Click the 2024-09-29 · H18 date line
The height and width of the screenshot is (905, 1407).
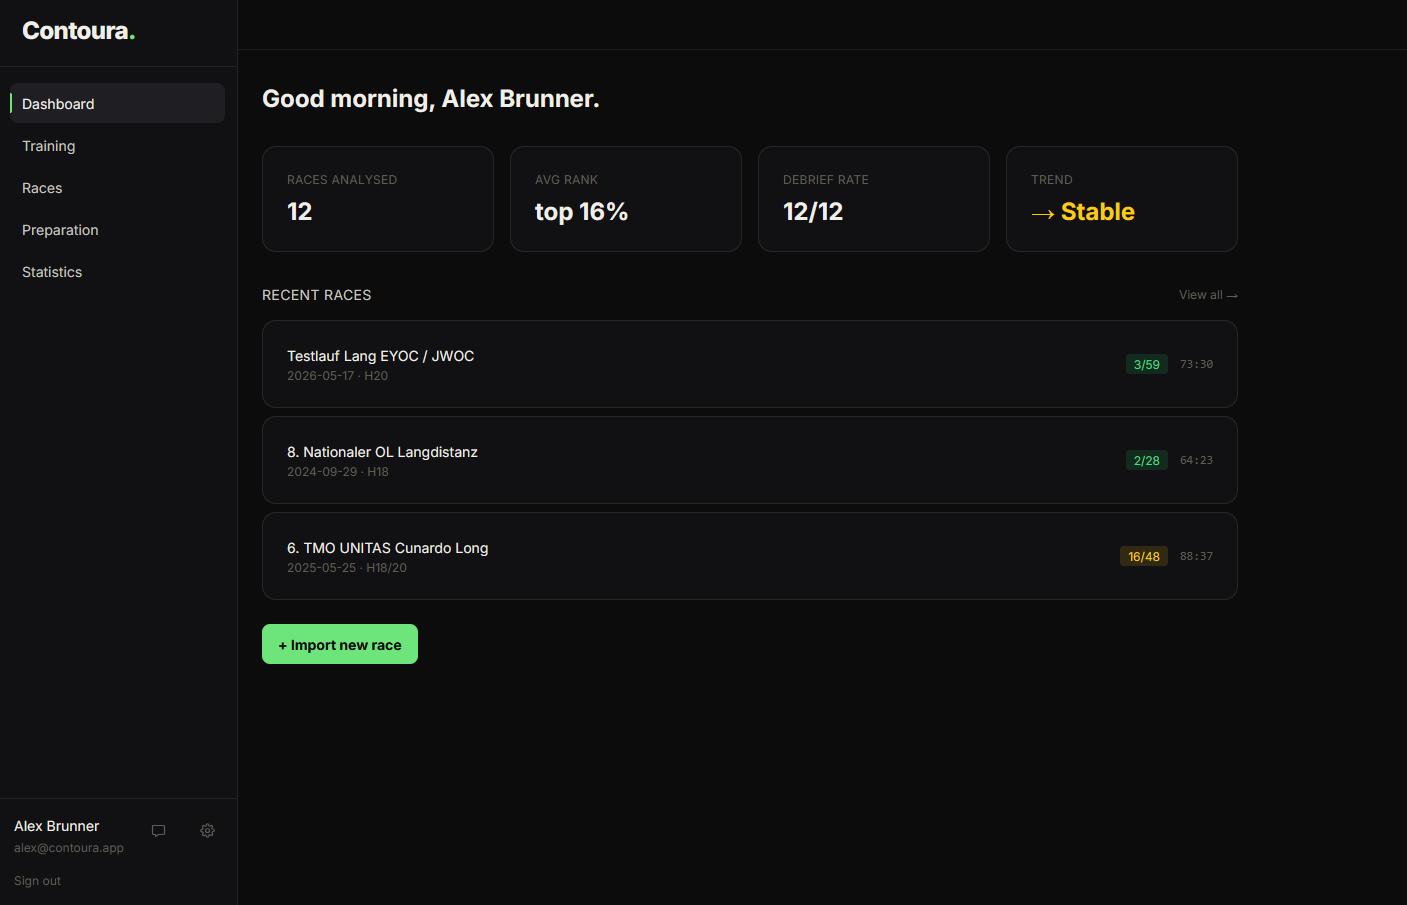pyautogui.click(x=338, y=472)
